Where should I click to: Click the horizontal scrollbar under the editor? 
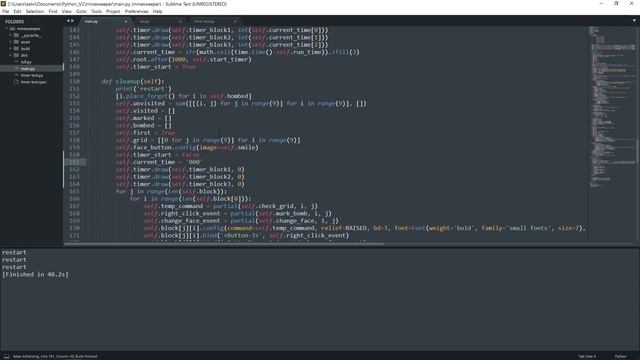point(224,244)
